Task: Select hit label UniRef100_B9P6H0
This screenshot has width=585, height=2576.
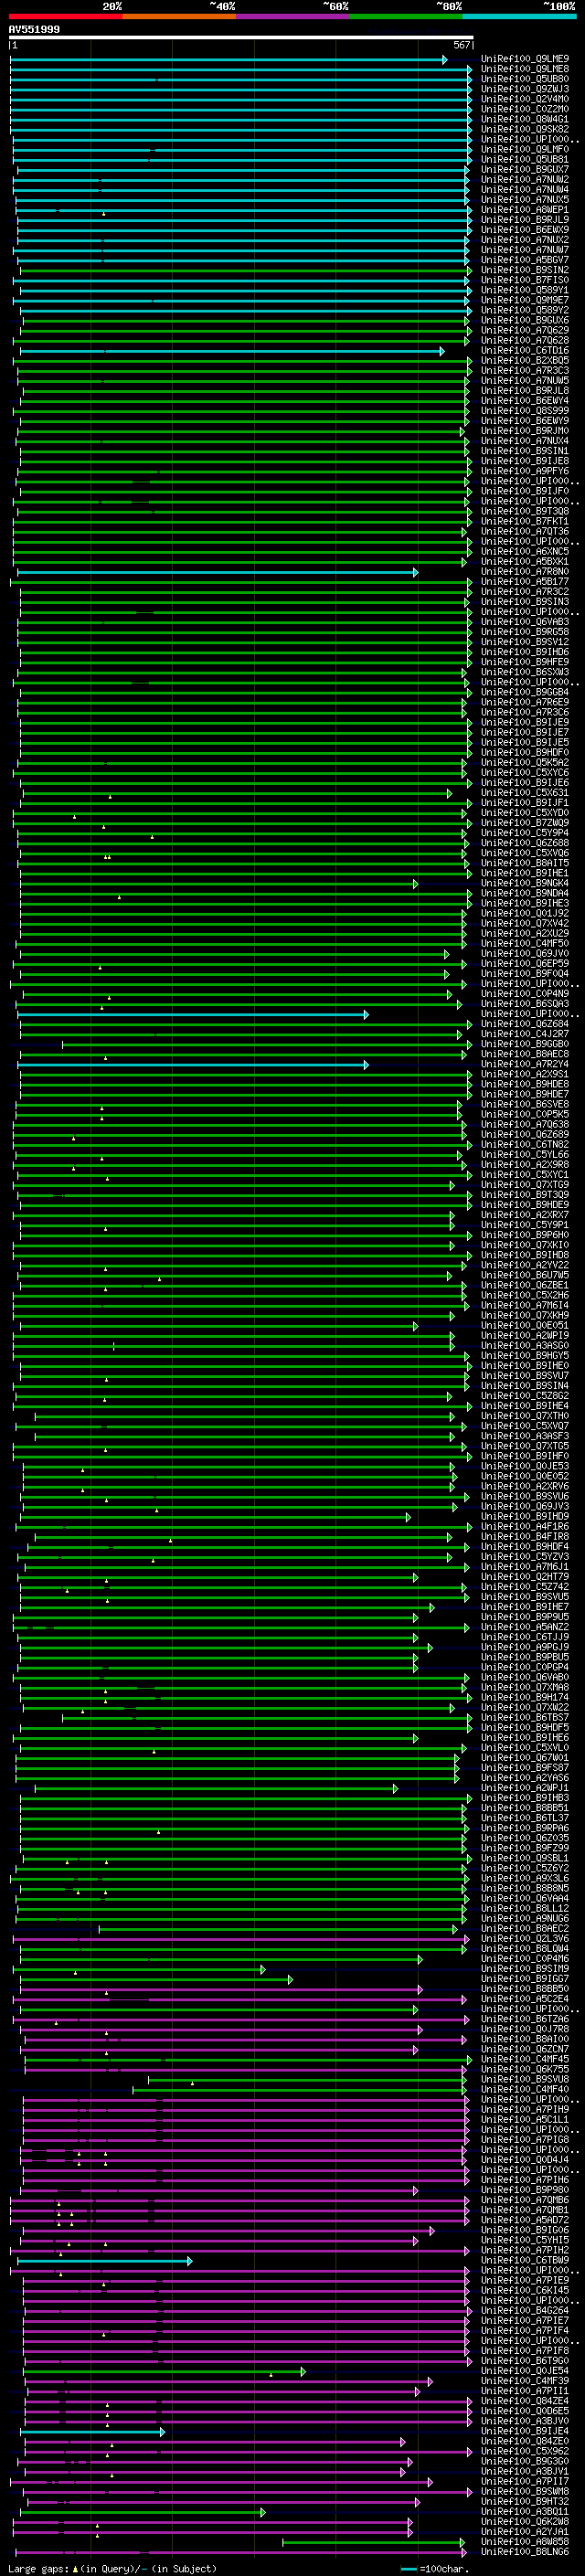Action: (x=525, y=1235)
